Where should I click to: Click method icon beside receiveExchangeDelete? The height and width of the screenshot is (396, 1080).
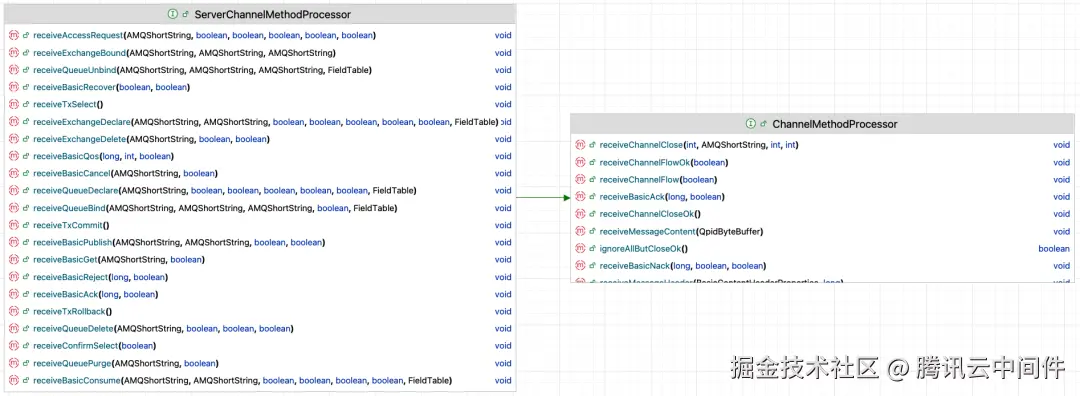point(14,138)
